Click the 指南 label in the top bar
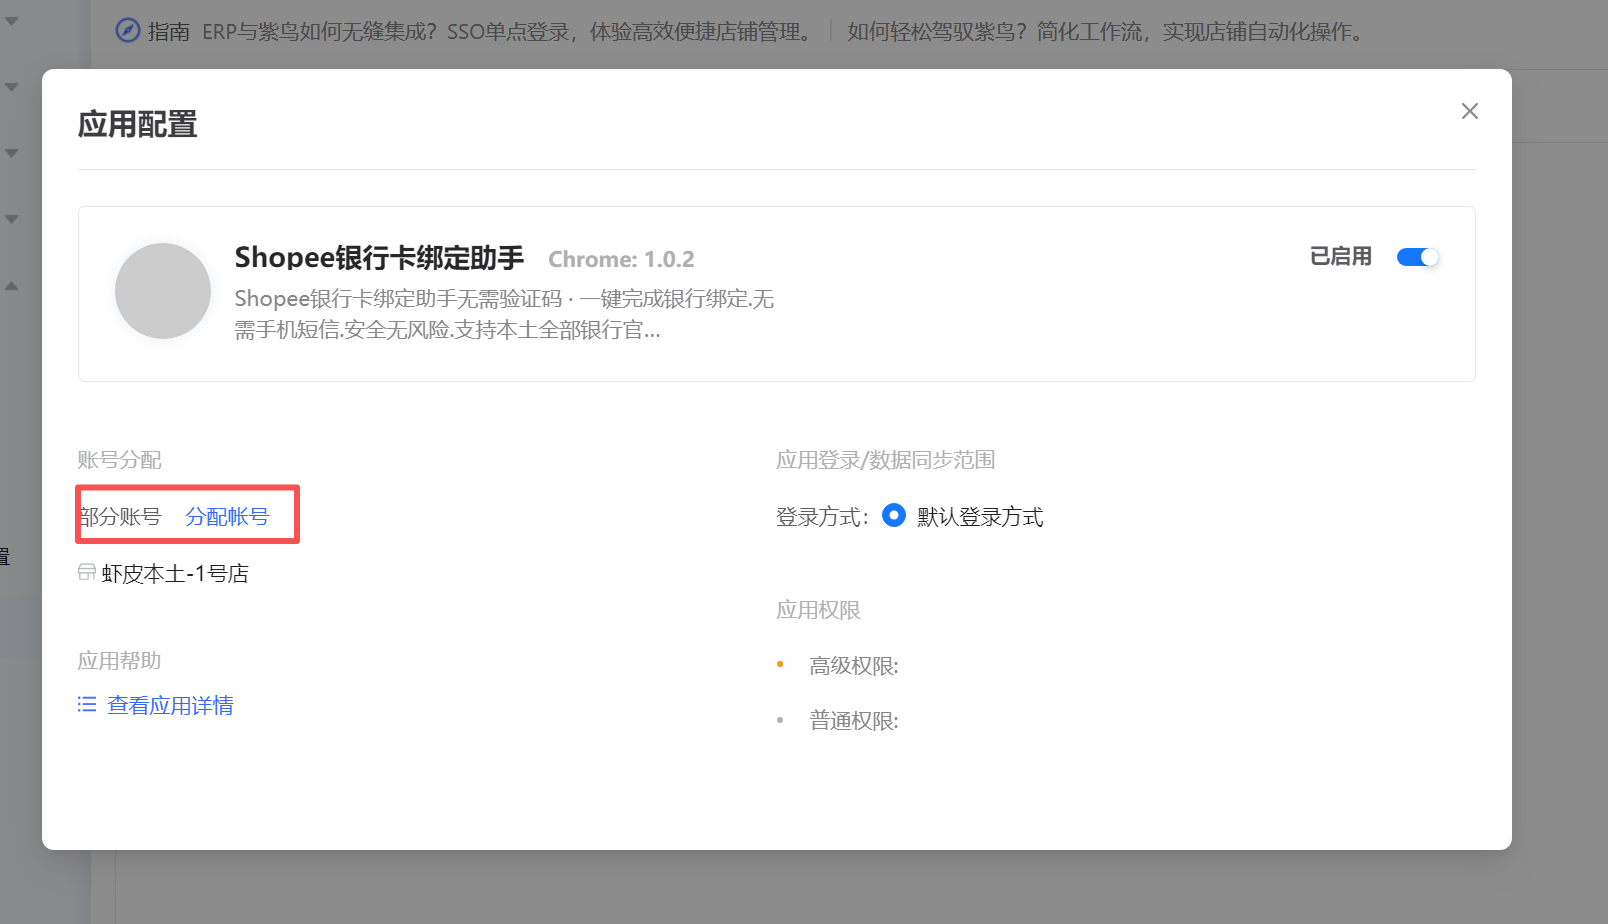This screenshot has width=1608, height=924. pyautogui.click(x=169, y=32)
